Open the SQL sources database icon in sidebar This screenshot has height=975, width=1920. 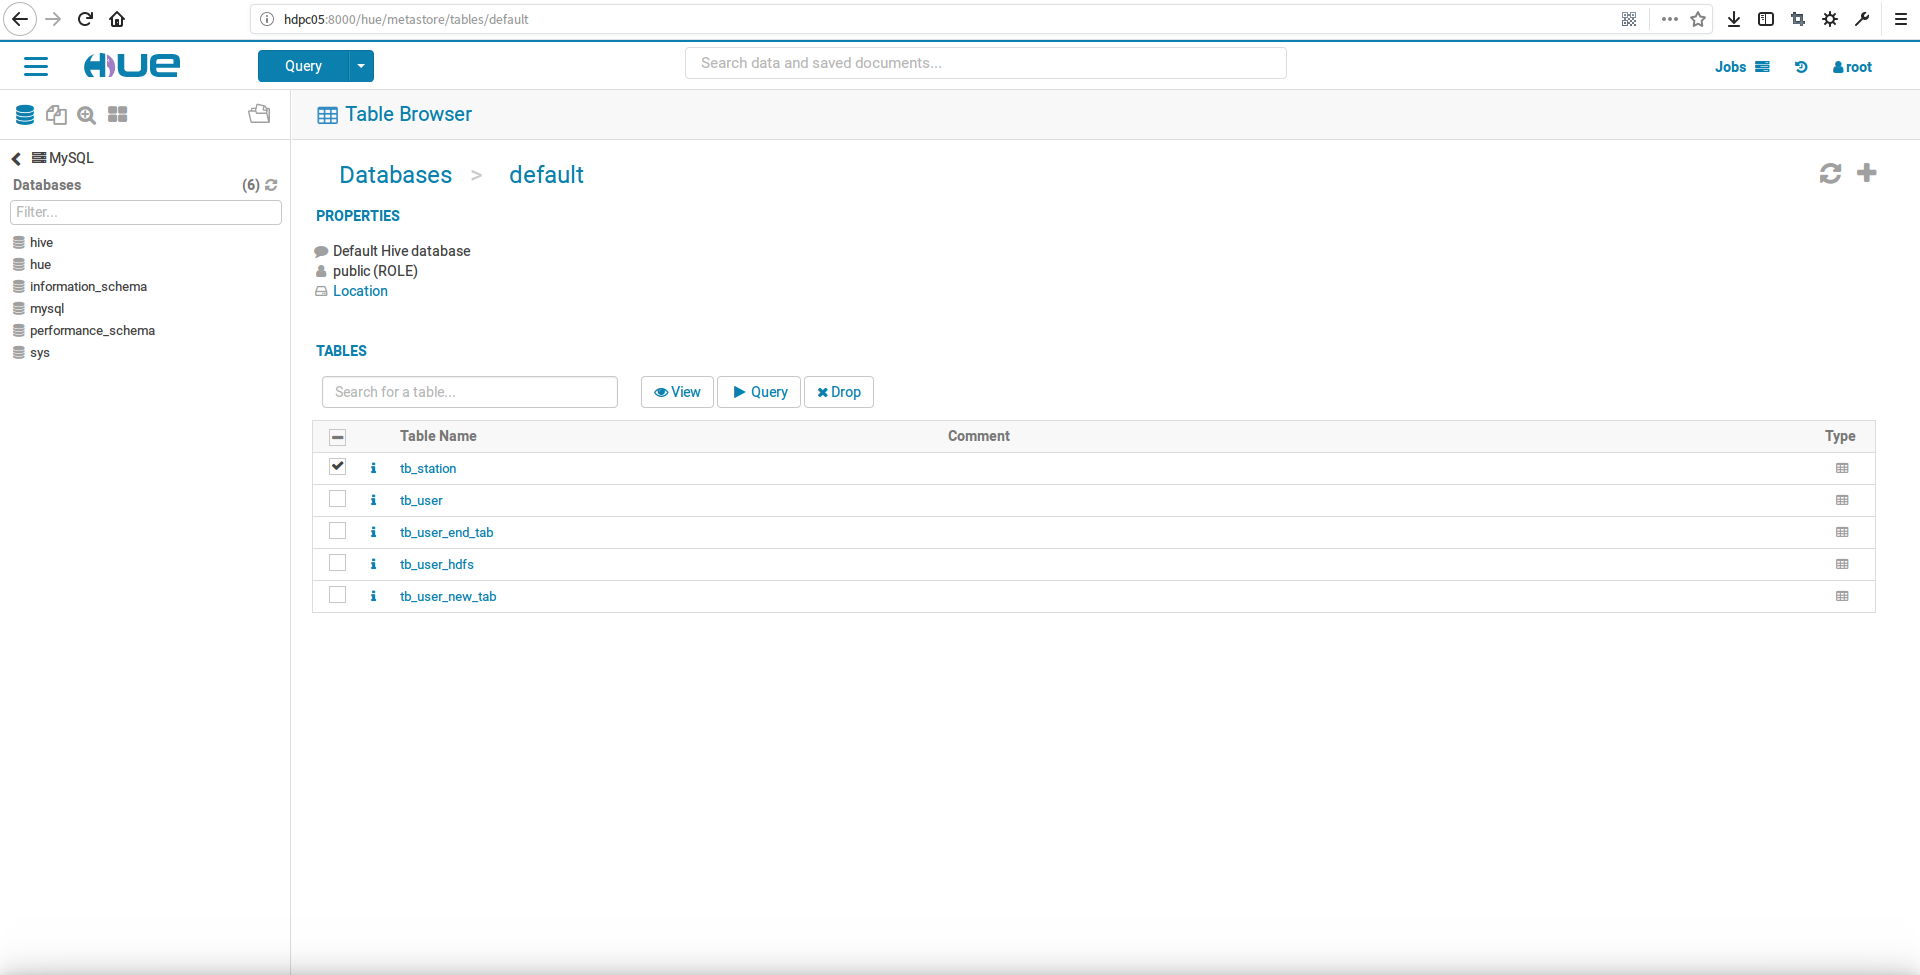coord(25,115)
